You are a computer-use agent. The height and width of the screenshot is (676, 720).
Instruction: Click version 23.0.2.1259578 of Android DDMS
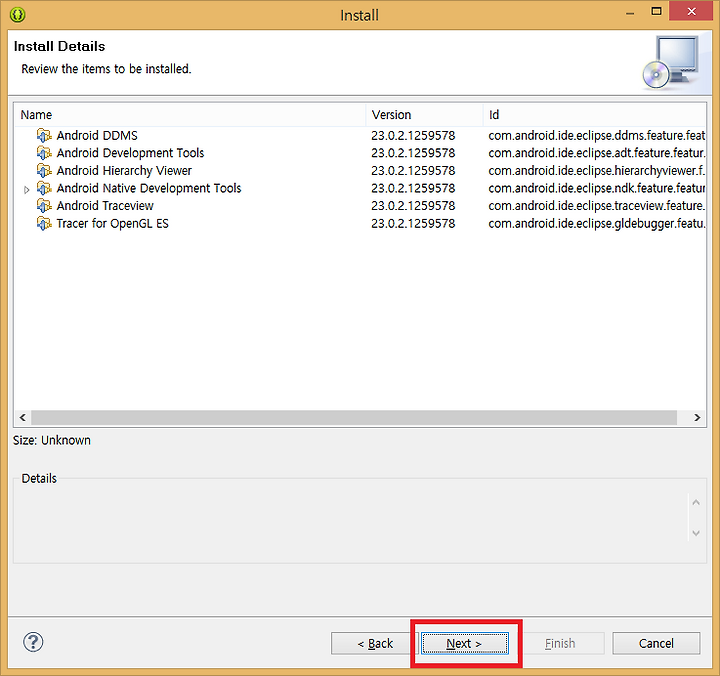(413, 135)
